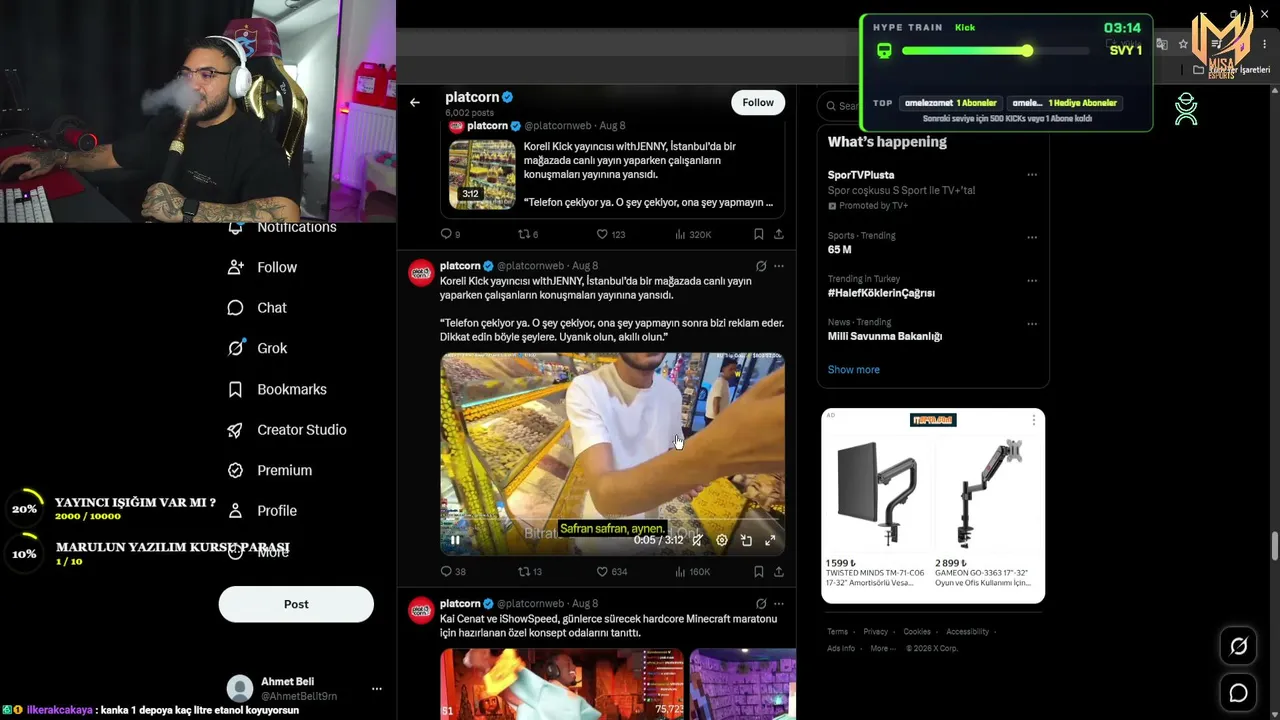Open the Ahmet Beli account menu
Screen dimensions: 1280x720
tap(377, 689)
